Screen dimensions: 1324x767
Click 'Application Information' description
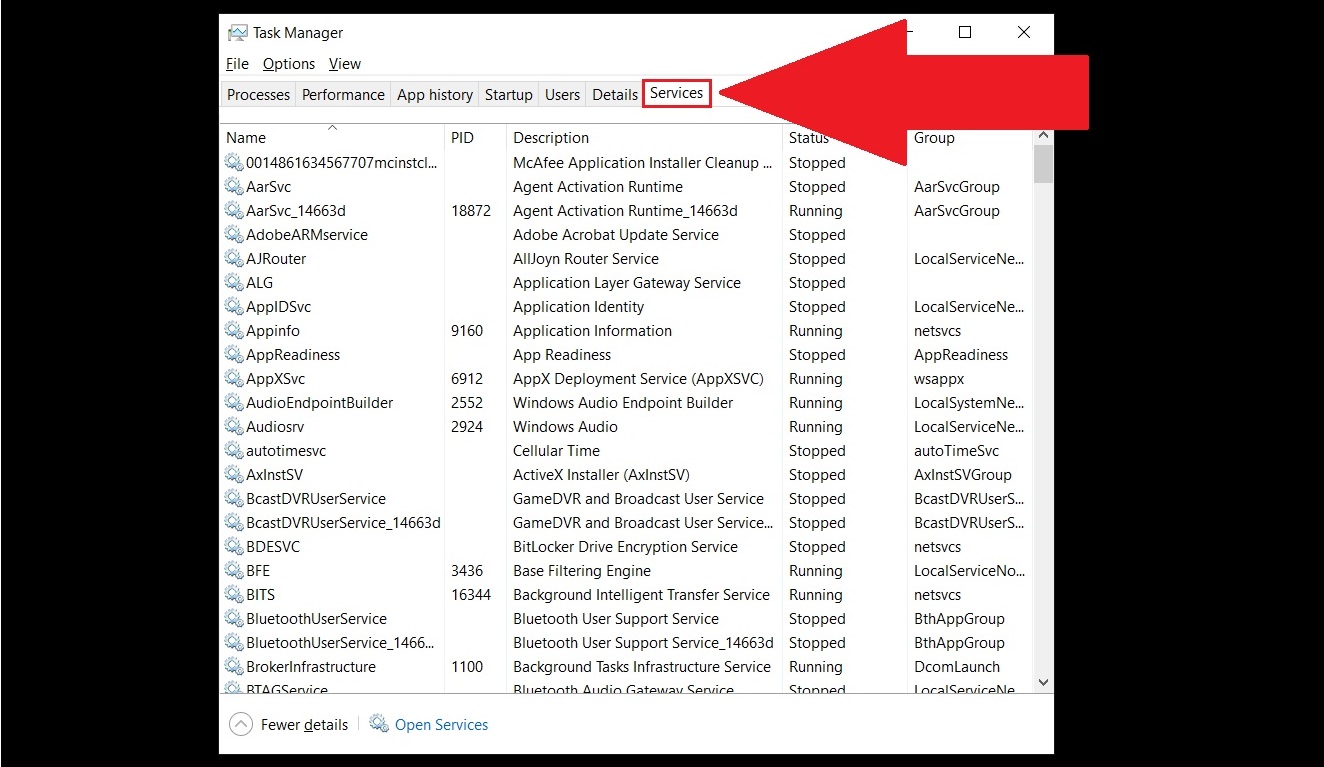pos(592,330)
